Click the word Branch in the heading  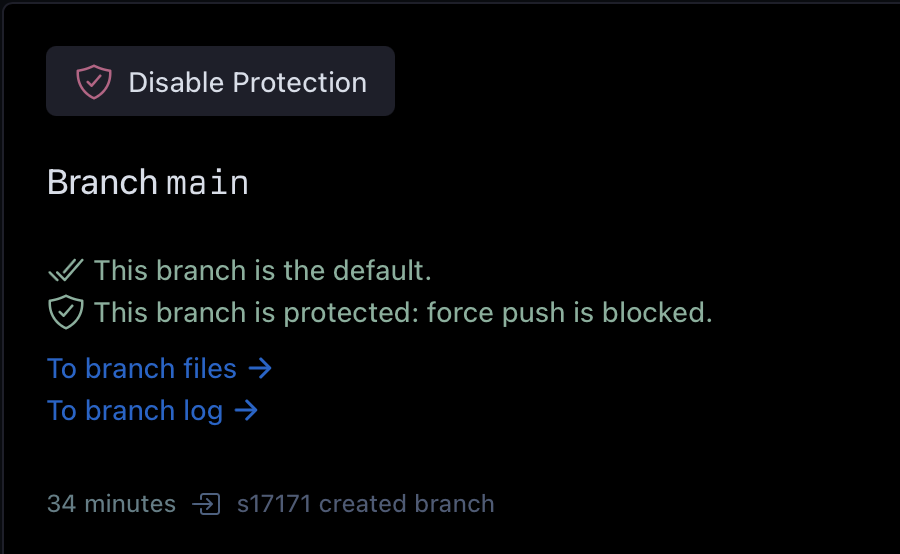pyautogui.click(x=102, y=183)
